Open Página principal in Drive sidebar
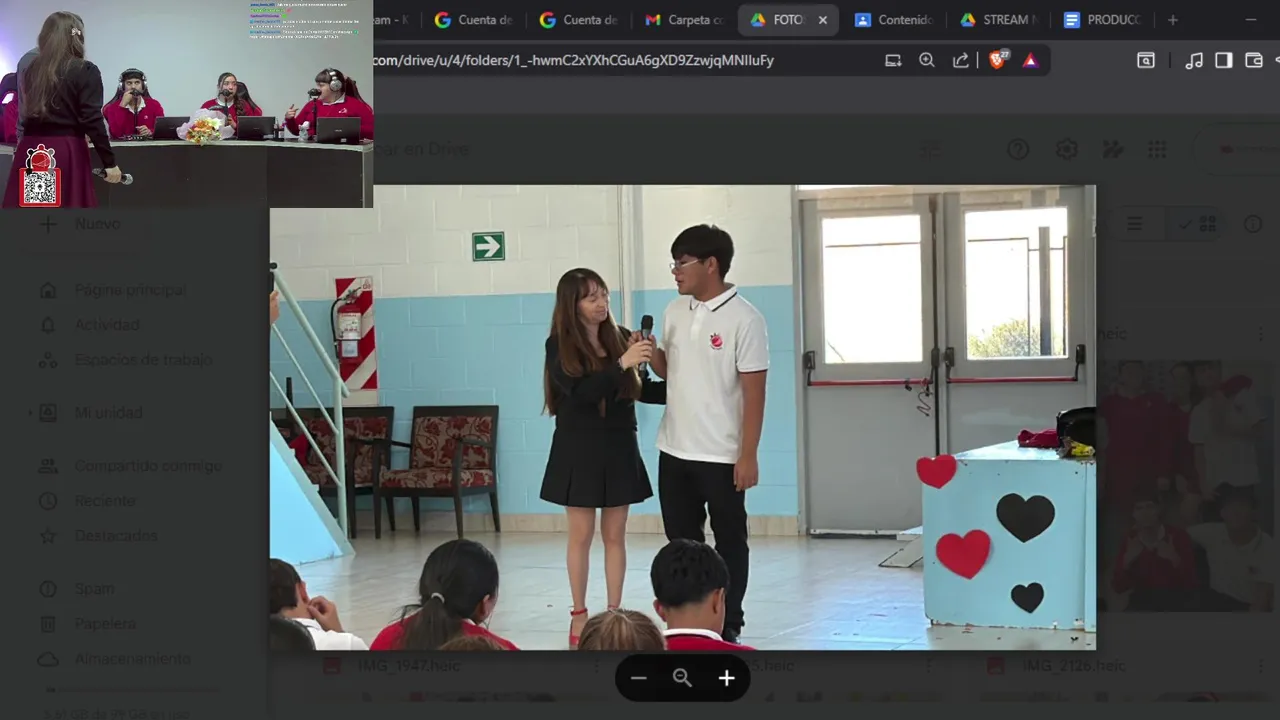 click(x=131, y=290)
